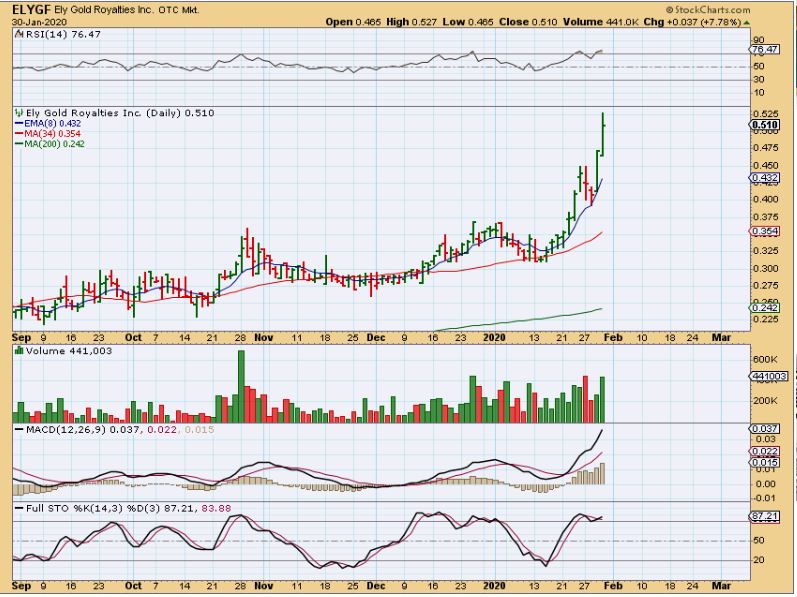797x597 pixels.
Task: Click the 0.015 histogram value tag on the MACD axis
Action: [x=764, y=462]
